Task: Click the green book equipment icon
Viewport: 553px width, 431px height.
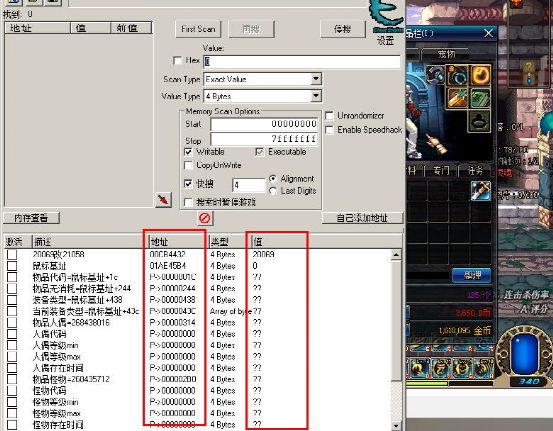Action: (x=480, y=98)
